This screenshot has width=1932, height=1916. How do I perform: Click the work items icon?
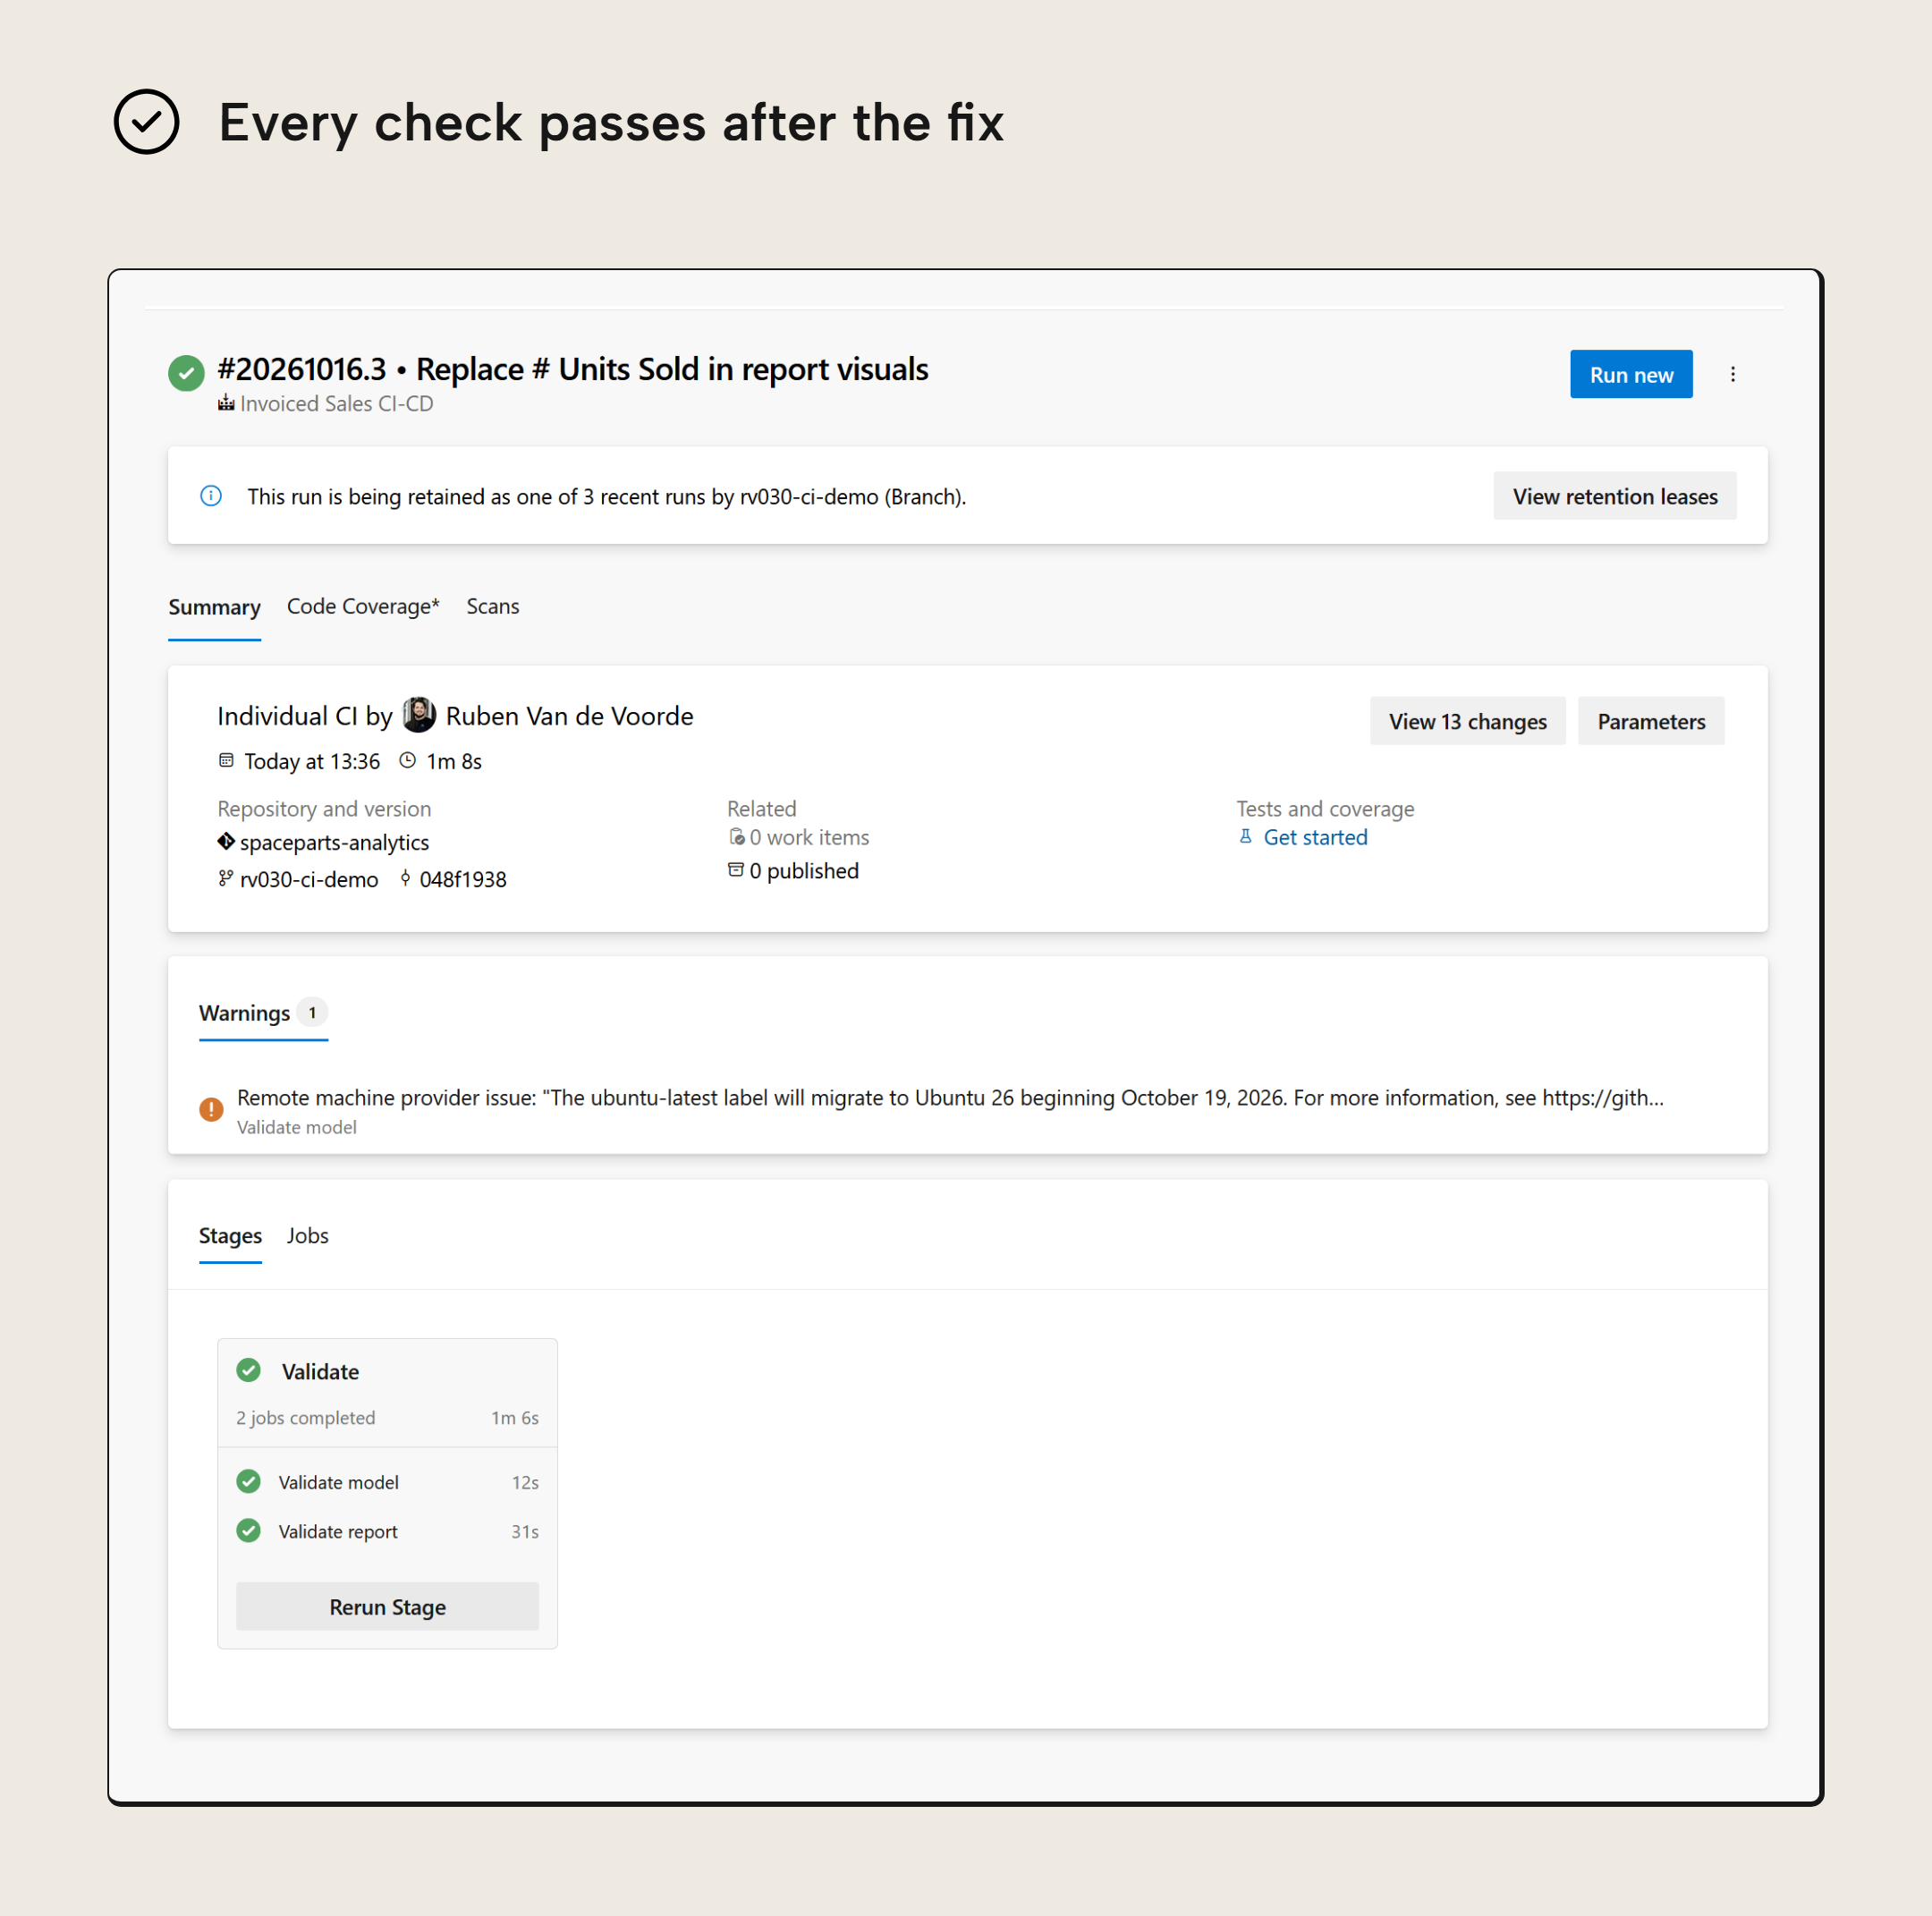[x=737, y=837]
